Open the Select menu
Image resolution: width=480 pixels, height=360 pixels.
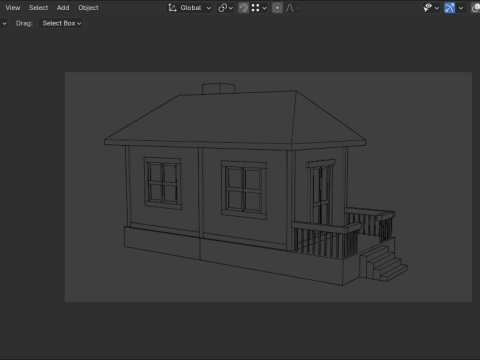pos(38,8)
